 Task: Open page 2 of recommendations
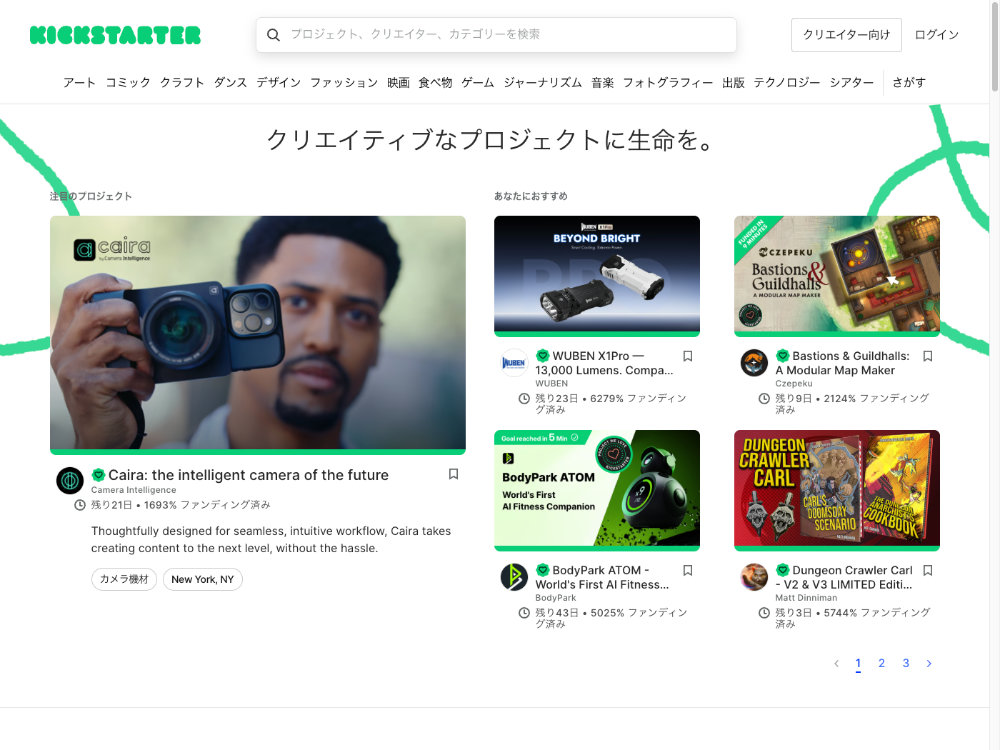point(881,663)
